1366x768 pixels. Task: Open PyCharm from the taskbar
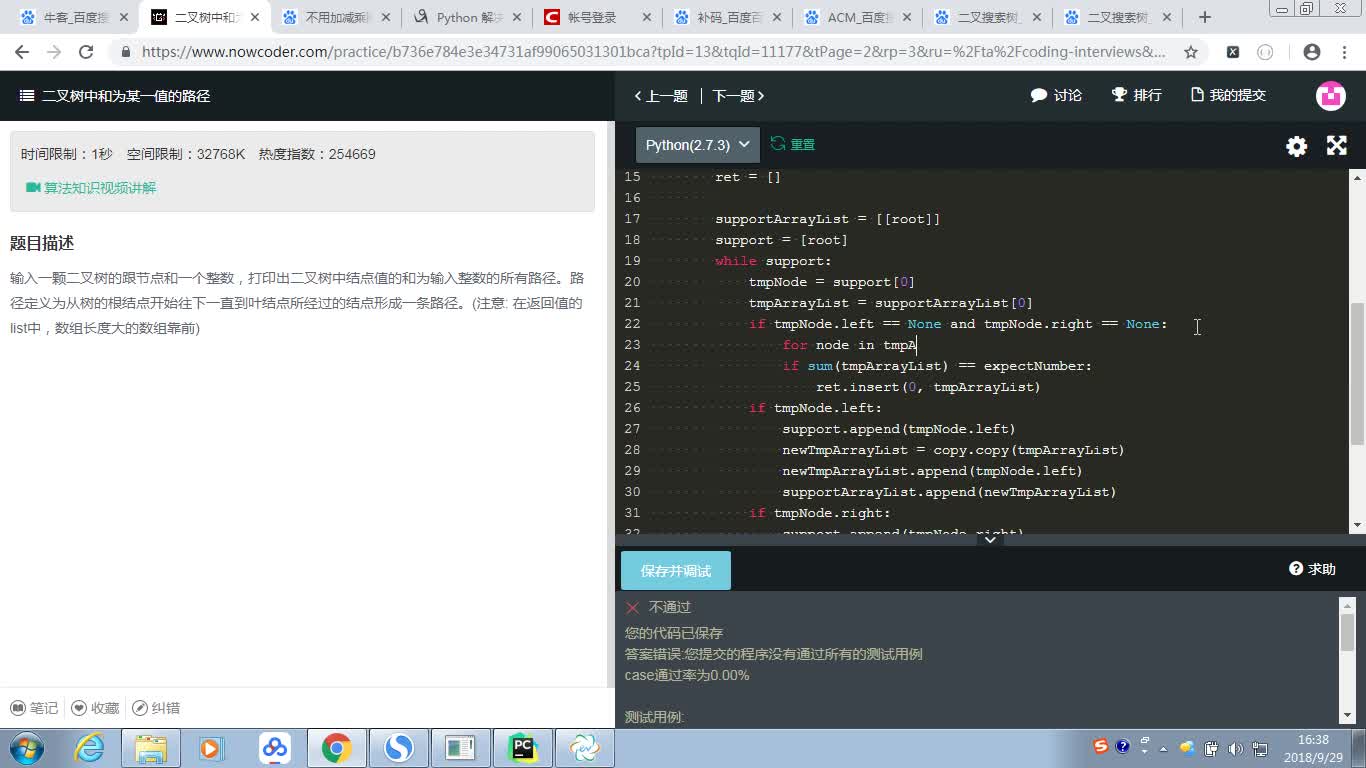pos(521,747)
